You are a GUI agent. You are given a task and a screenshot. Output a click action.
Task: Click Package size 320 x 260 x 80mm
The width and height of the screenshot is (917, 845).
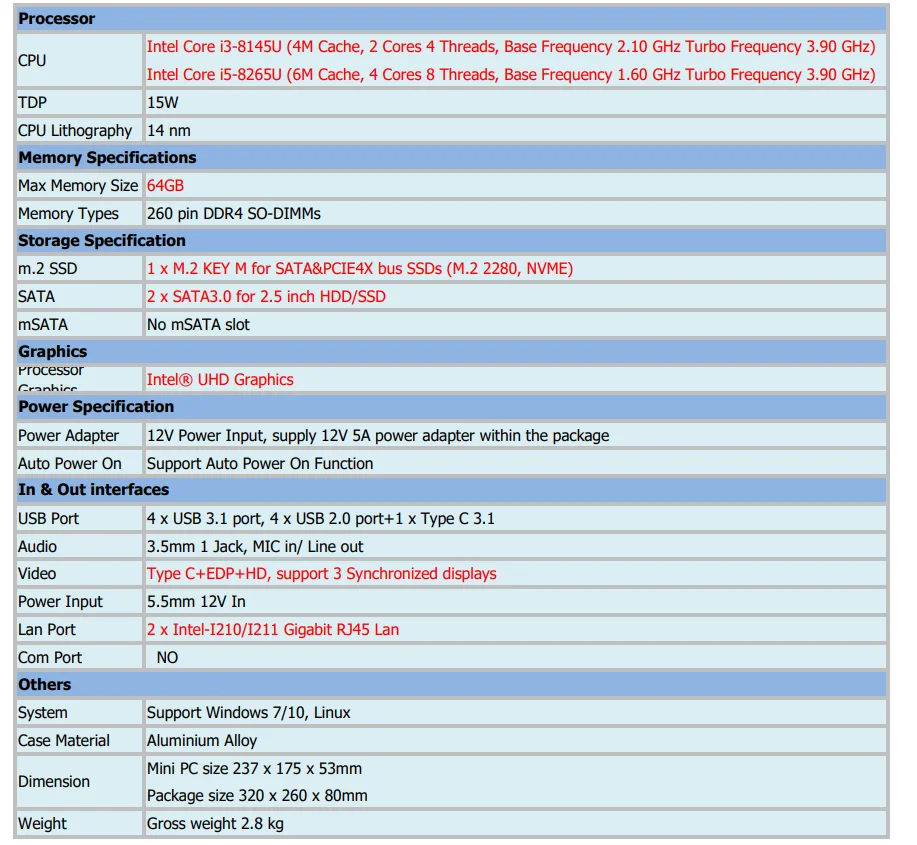click(257, 796)
